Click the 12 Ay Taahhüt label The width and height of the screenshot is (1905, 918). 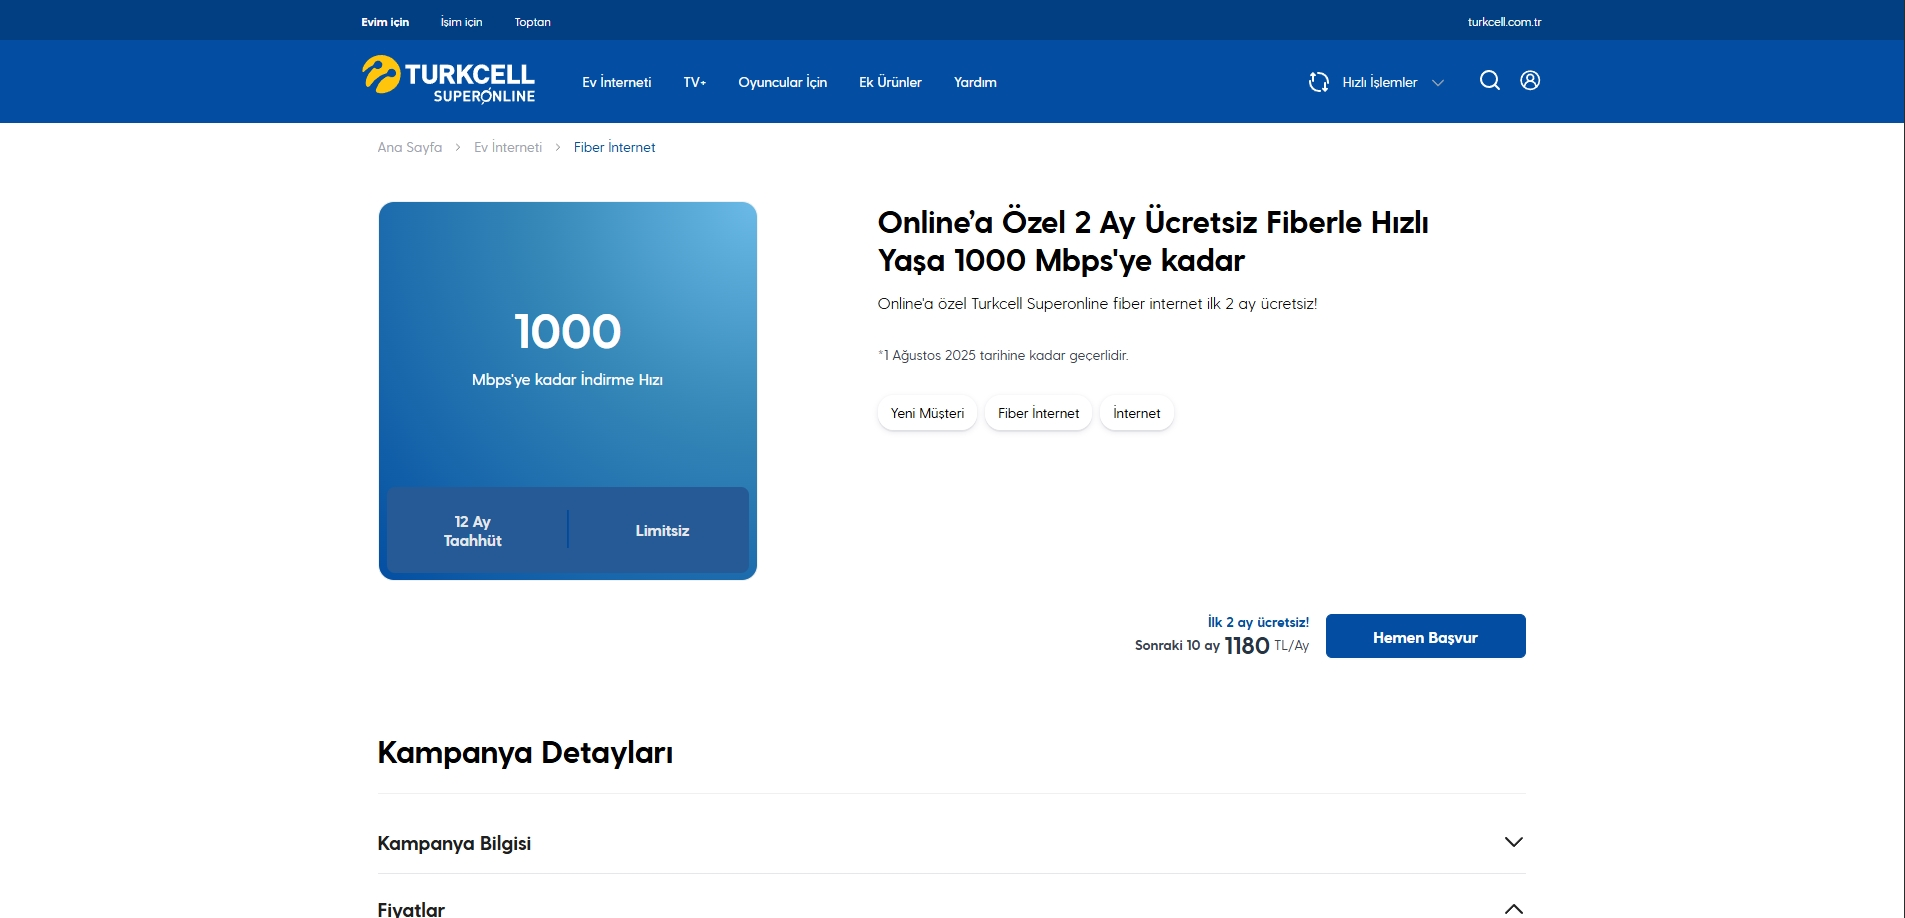click(x=473, y=531)
